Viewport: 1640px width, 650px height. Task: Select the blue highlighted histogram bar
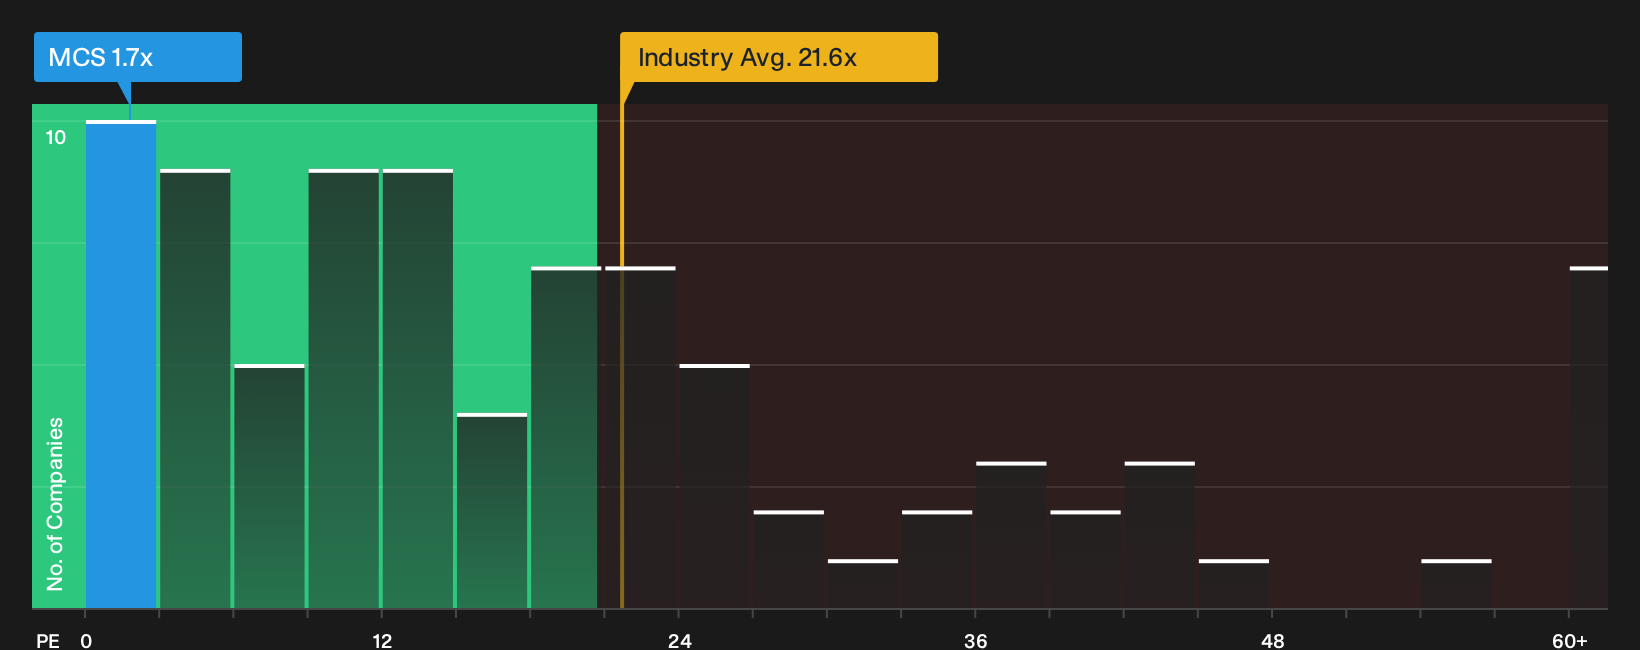point(121,365)
